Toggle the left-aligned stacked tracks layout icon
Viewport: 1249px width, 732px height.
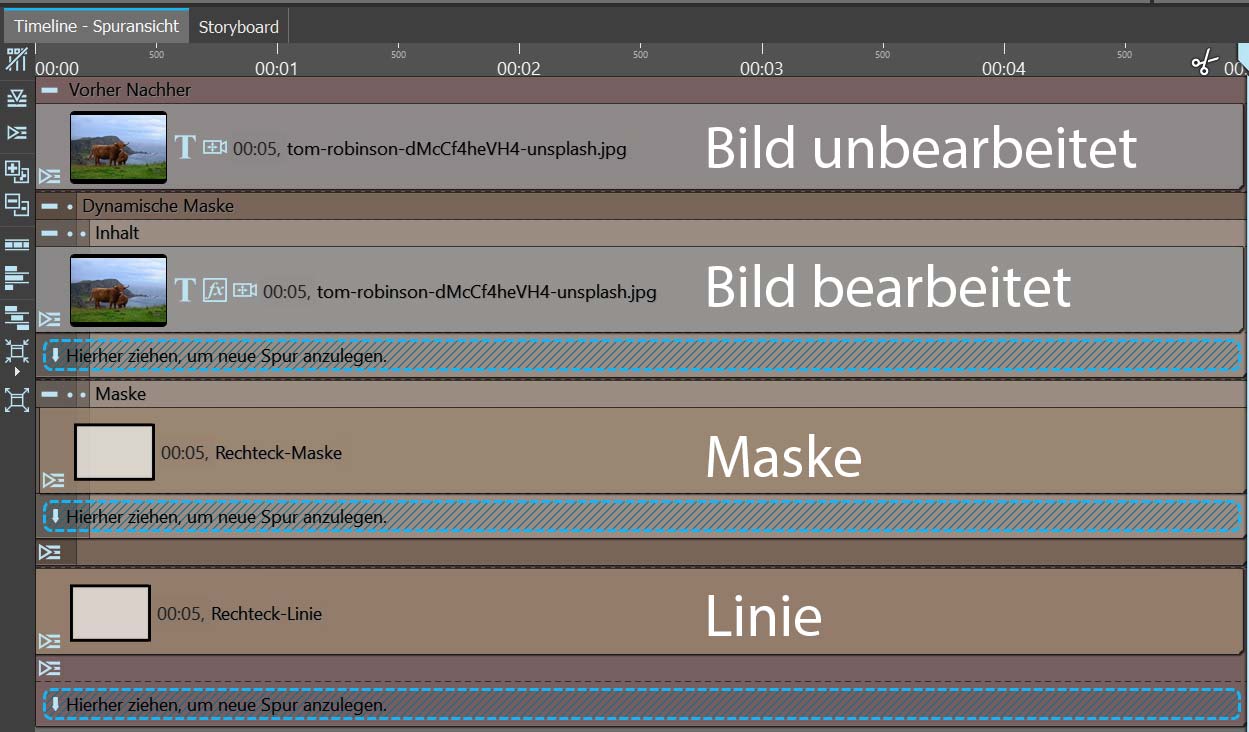17,277
